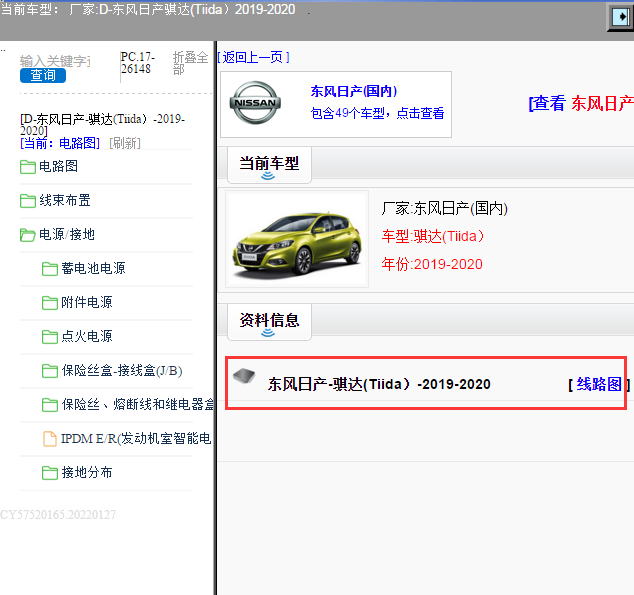Click the text 厂家:东风日产(国内)

pyautogui.click(x=444, y=209)
